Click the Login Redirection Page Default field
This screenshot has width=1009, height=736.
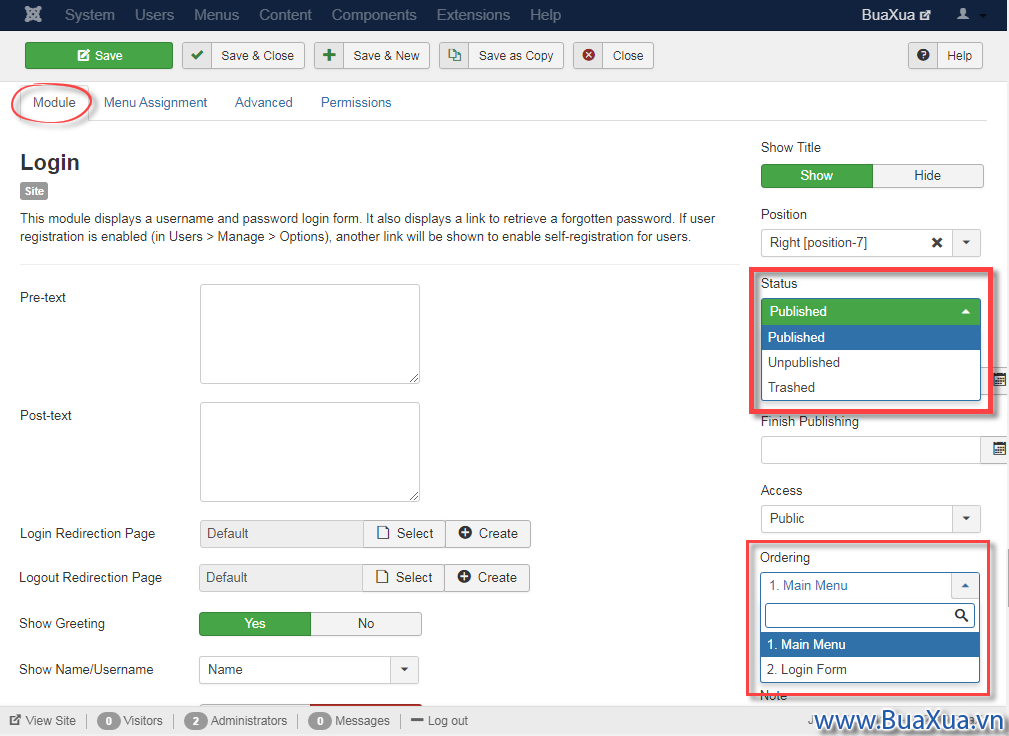[282, 533]
